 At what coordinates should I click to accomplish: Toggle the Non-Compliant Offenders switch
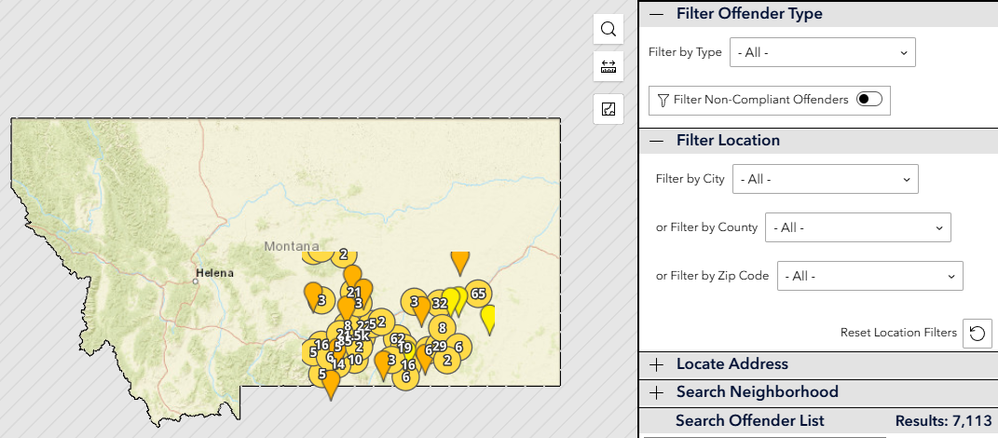click(x=869, y=99)
